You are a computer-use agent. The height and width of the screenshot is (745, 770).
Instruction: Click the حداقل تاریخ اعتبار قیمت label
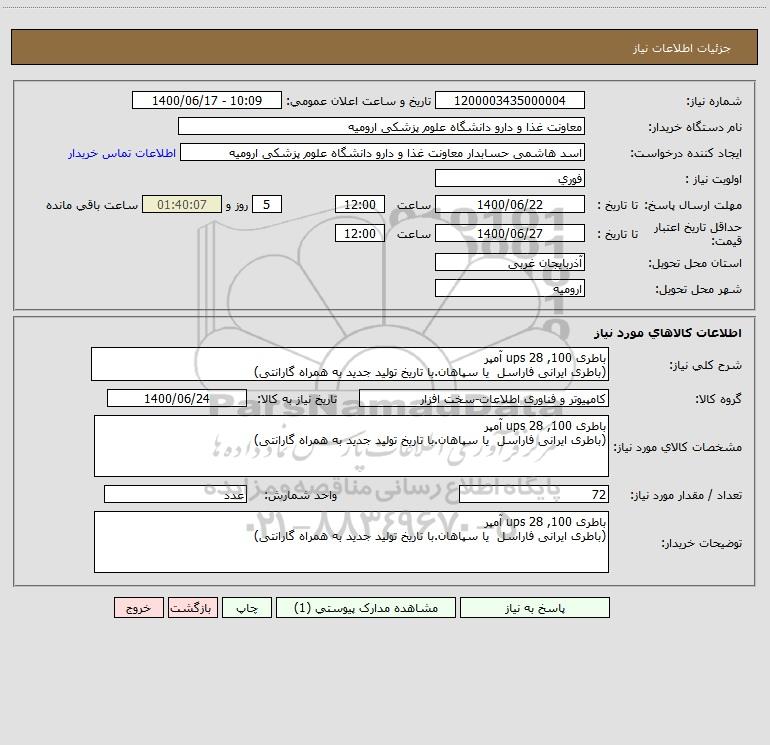698,234
